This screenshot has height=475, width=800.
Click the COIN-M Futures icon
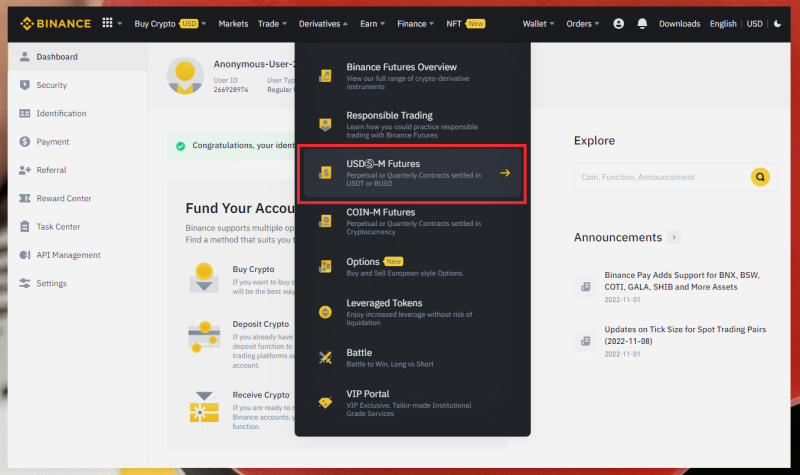[325, 221]
